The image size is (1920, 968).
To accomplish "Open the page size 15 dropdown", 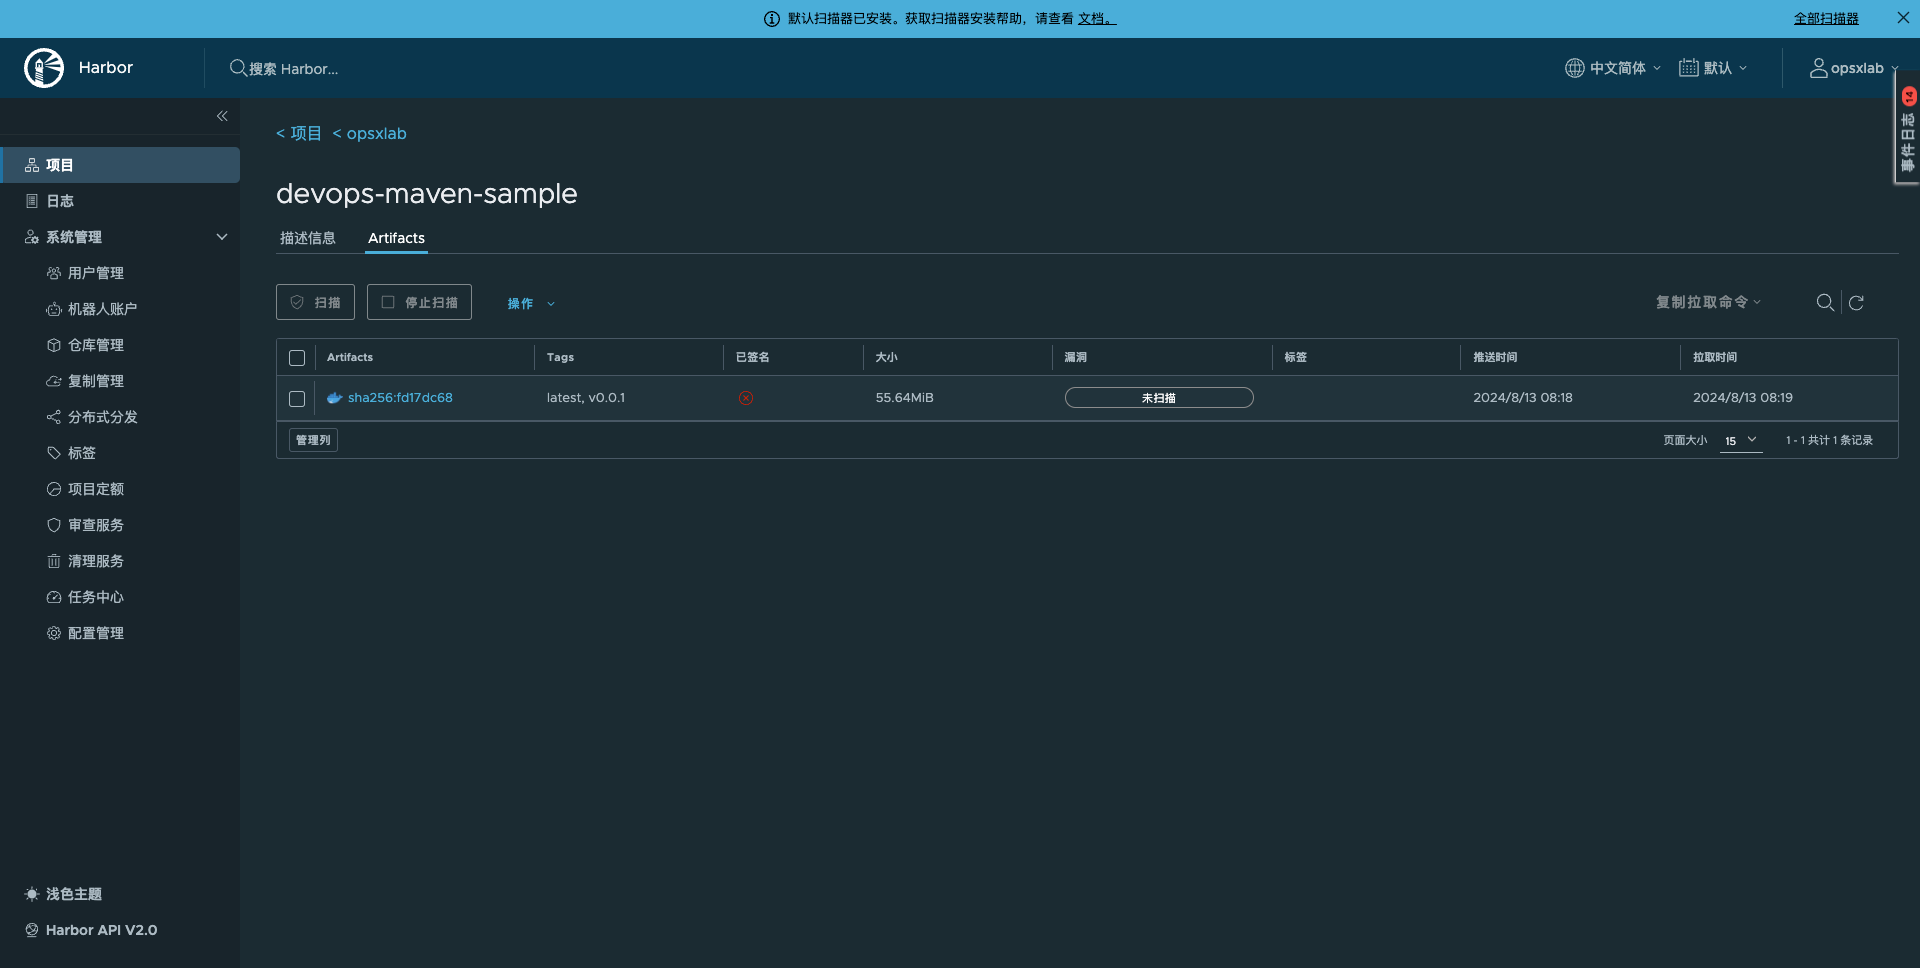I will tap(1740, 440).
